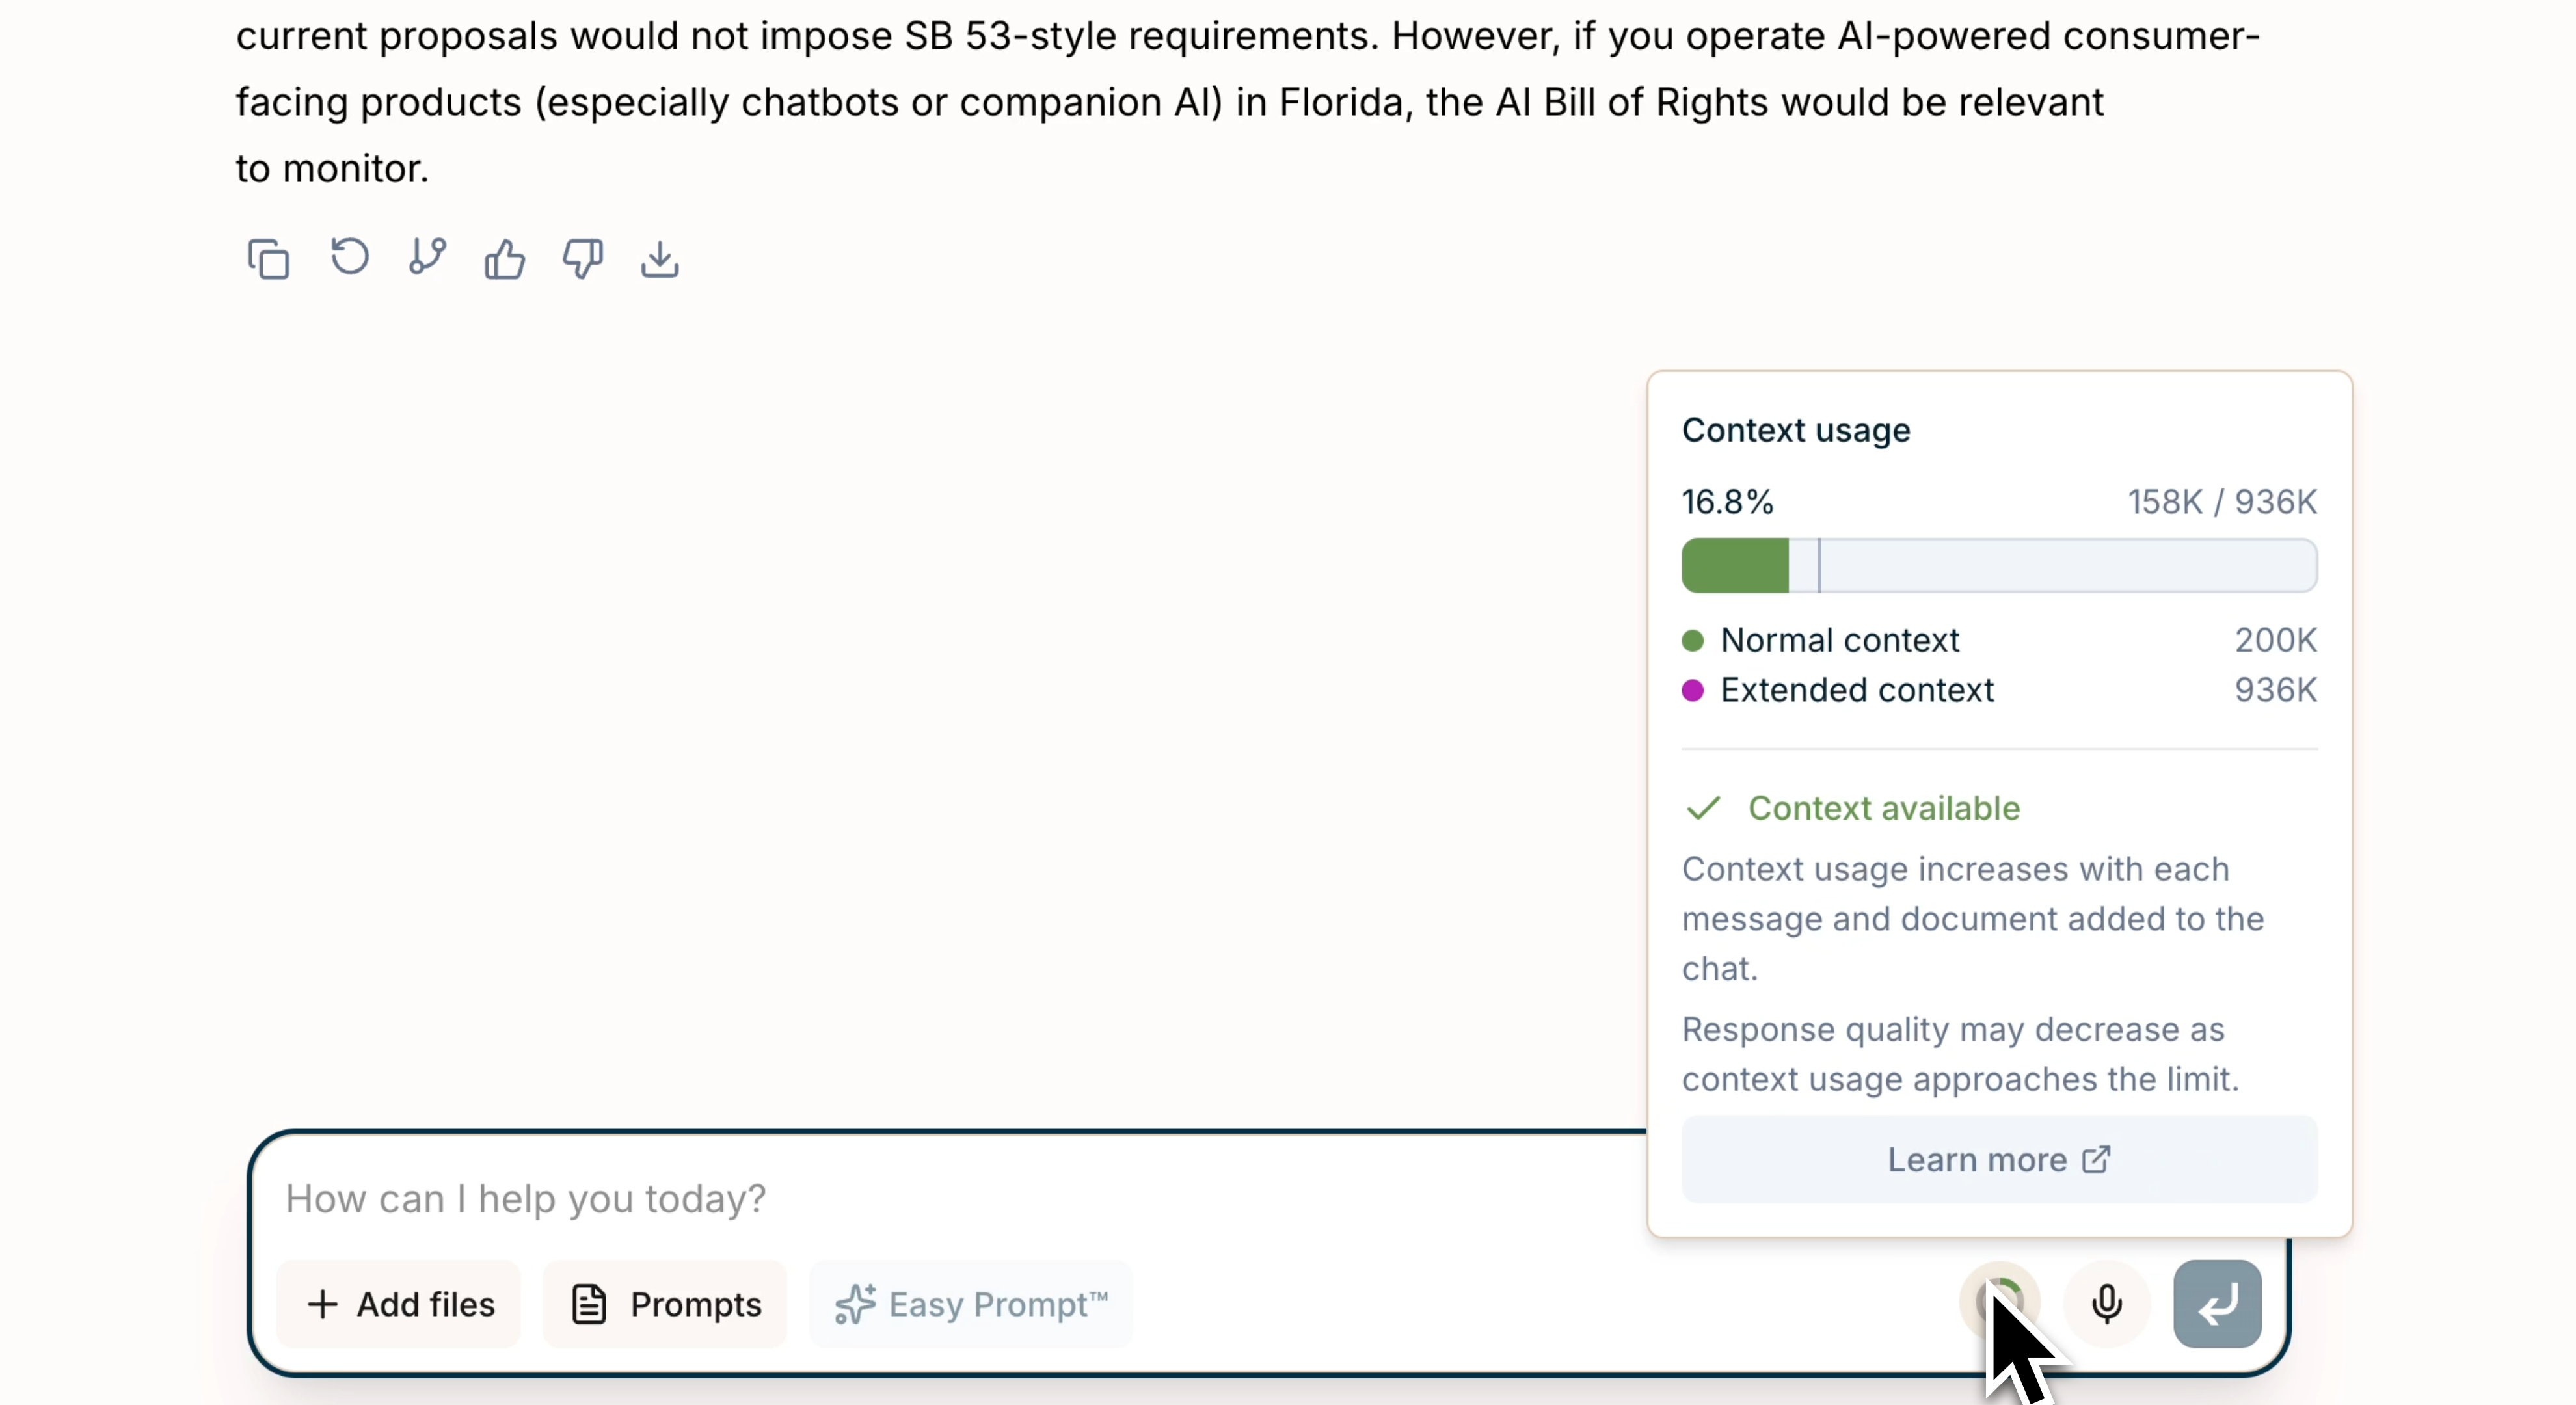Viewport: 2576px width, 1405px height.
Task: Click the Context available status text
Action: tap(1883, 808)
